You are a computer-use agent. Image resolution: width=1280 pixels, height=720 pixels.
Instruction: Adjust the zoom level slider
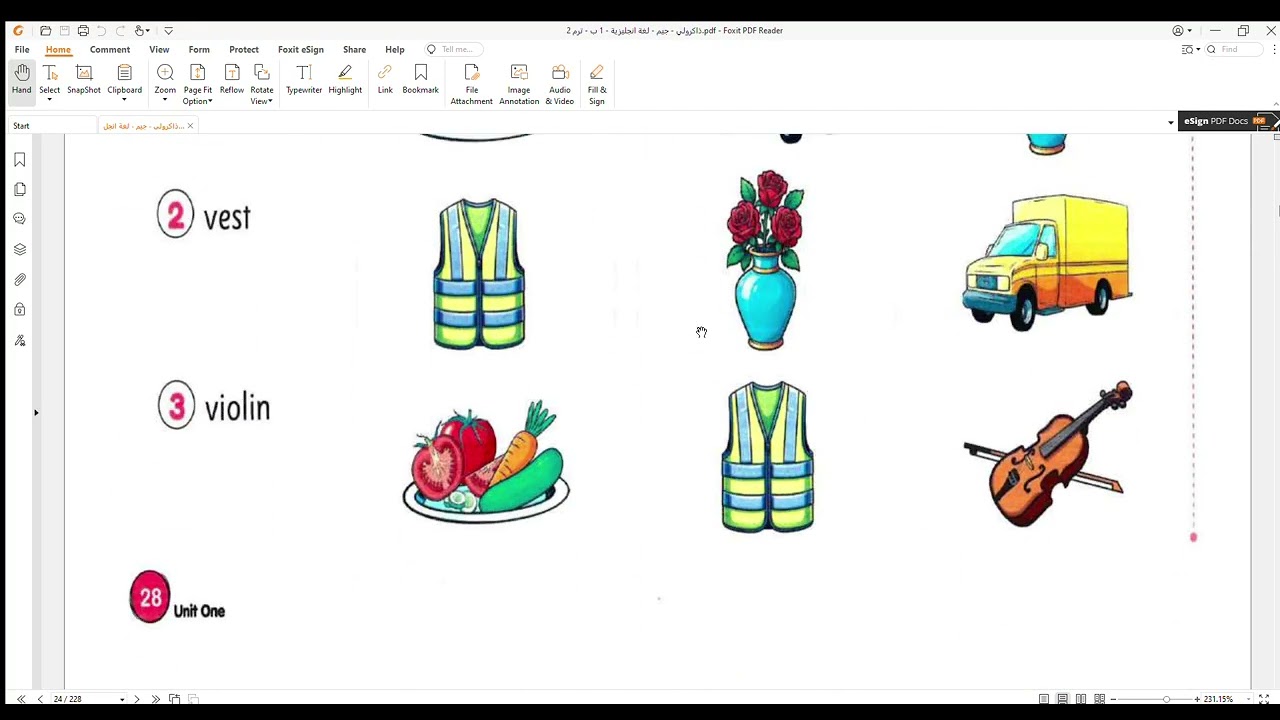1166,699
